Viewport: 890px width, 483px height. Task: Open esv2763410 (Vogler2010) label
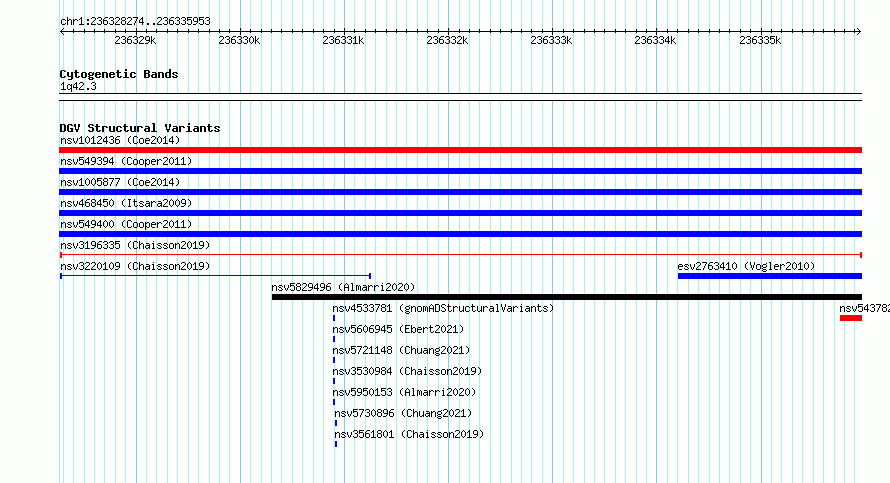pos(746,266)
